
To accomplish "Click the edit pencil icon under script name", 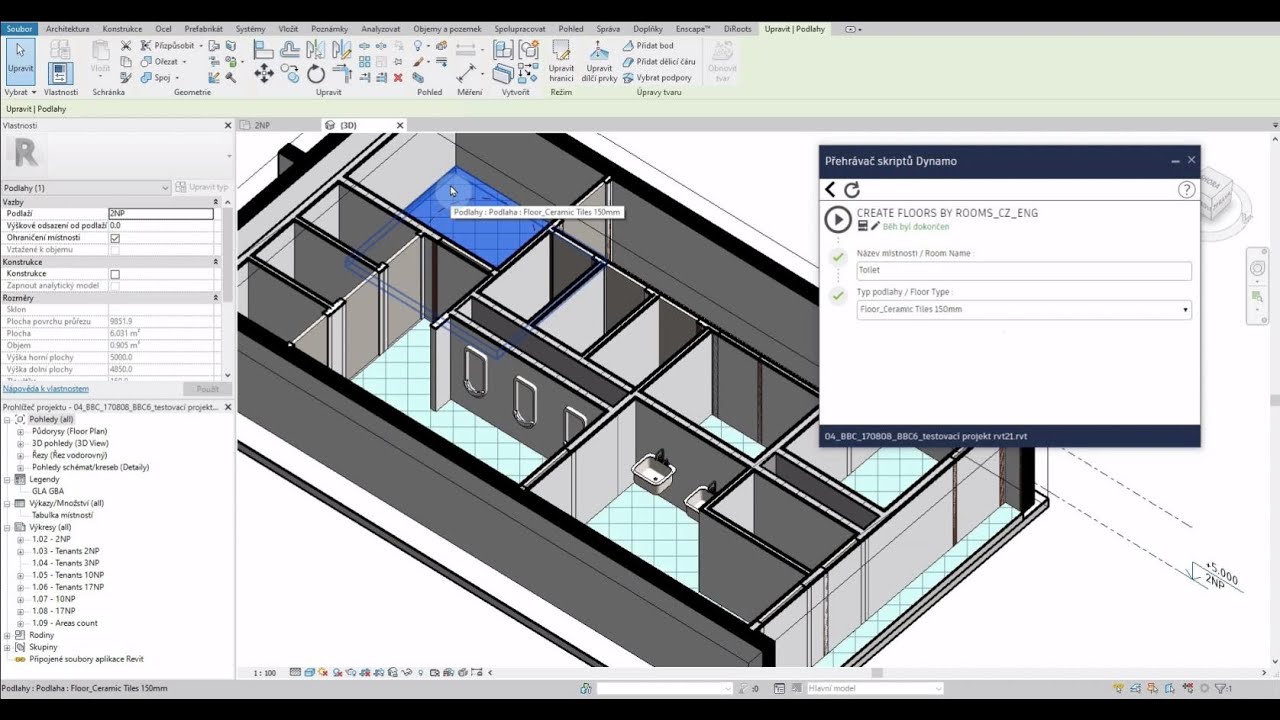I will click(x=875, y=227).
